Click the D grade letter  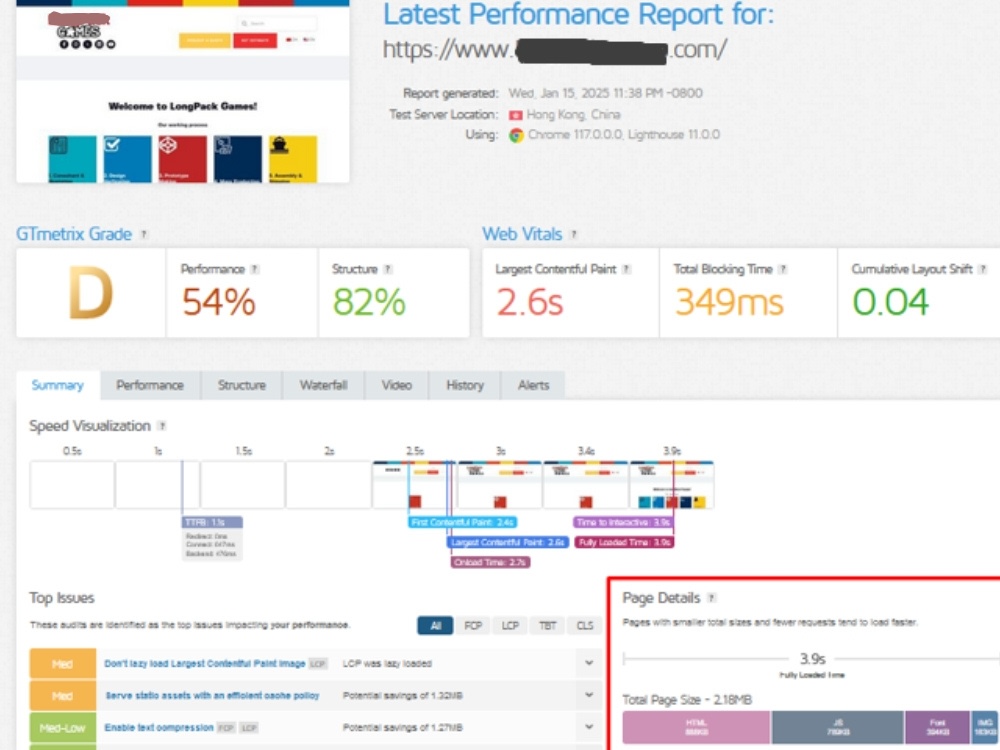coord(91,293)
